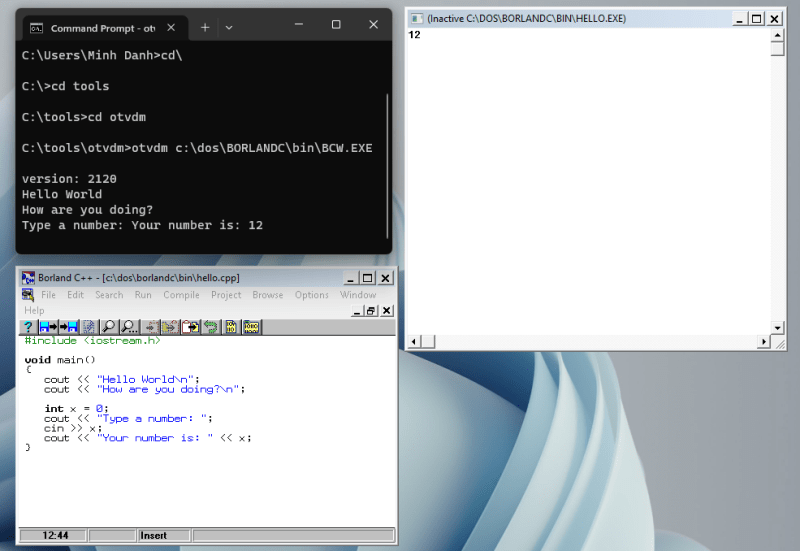The height and width of the screenshot is (551, 800).
Task: Open hello.cpp document control menu icon
Action: coord(28,295)
